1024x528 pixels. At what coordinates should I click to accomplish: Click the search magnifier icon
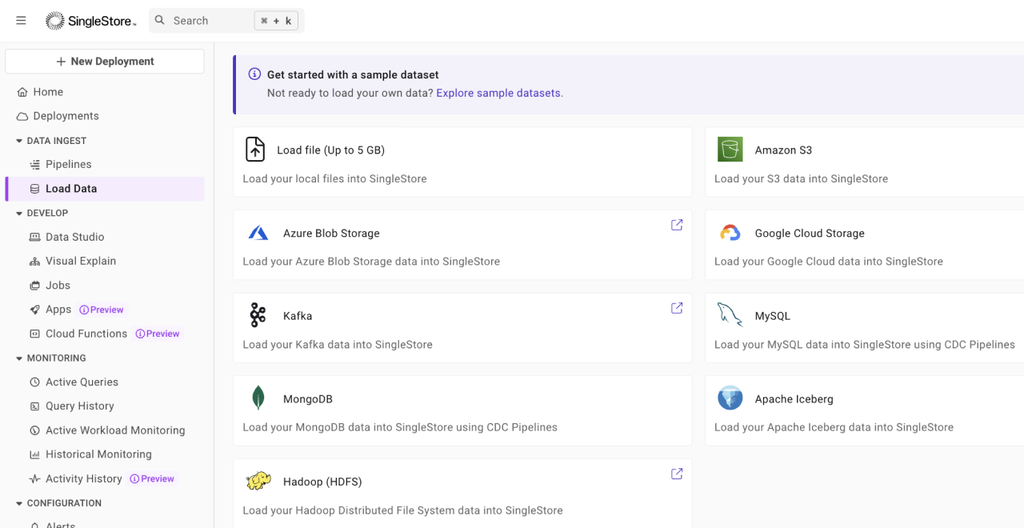click(160, 20)
